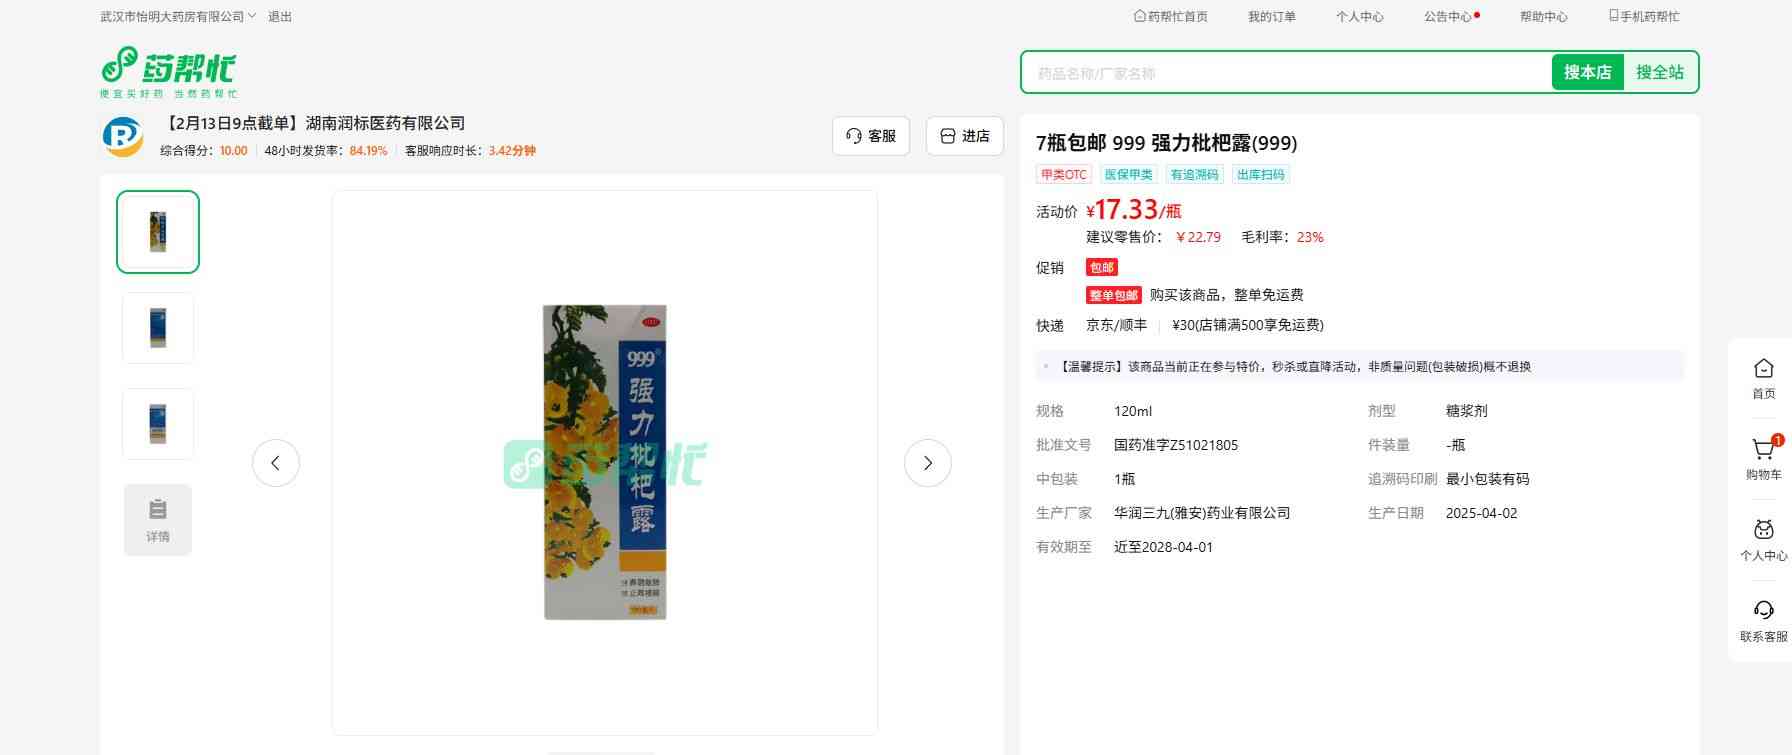Click the 药帮忙 logo
Viewport: 1792px width, 755px height.
coord(168,71)
